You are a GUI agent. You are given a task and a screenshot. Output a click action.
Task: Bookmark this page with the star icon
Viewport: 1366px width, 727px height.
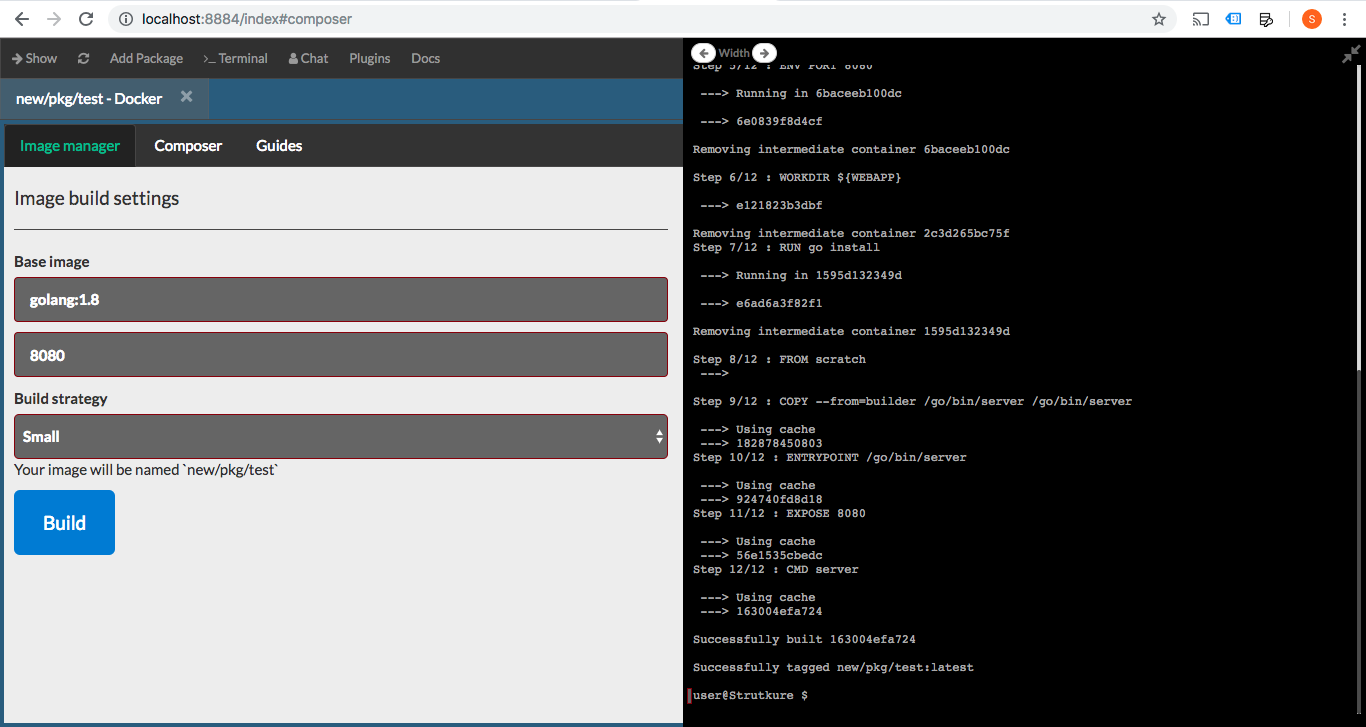pos(1159,19)
